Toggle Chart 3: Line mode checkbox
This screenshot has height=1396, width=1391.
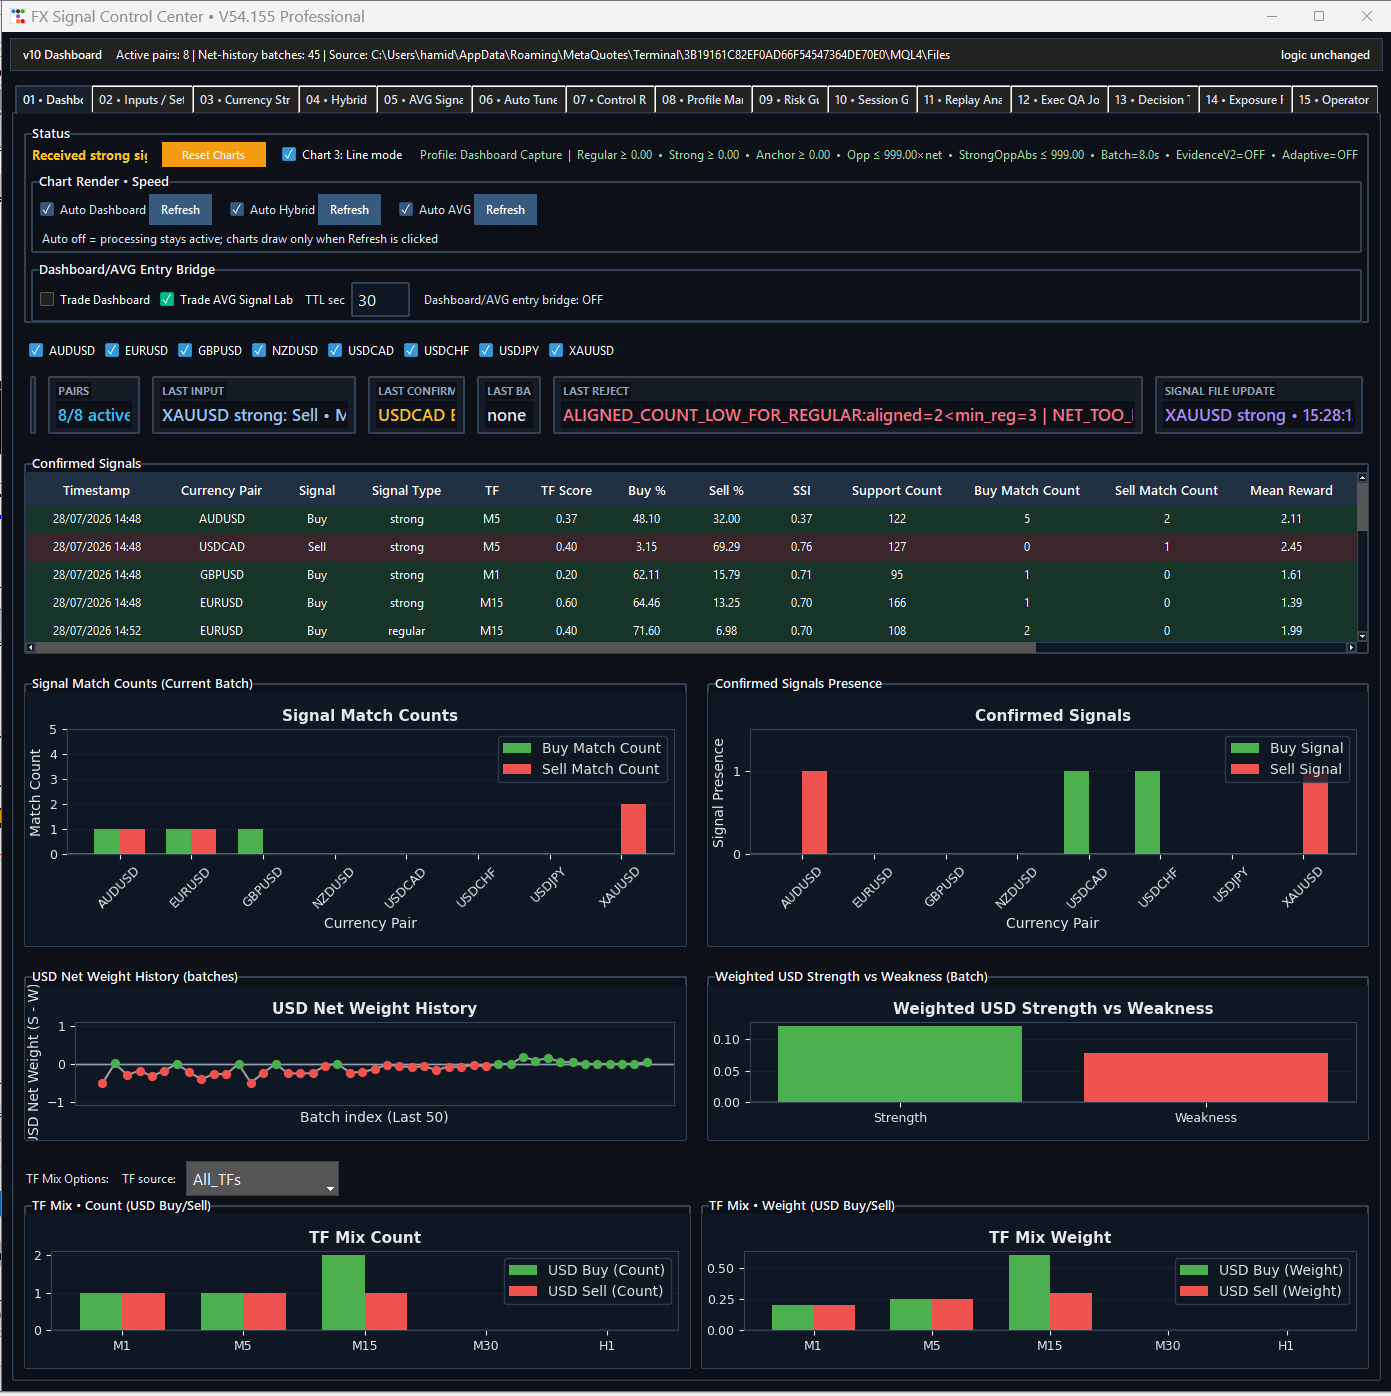[289, 154]
